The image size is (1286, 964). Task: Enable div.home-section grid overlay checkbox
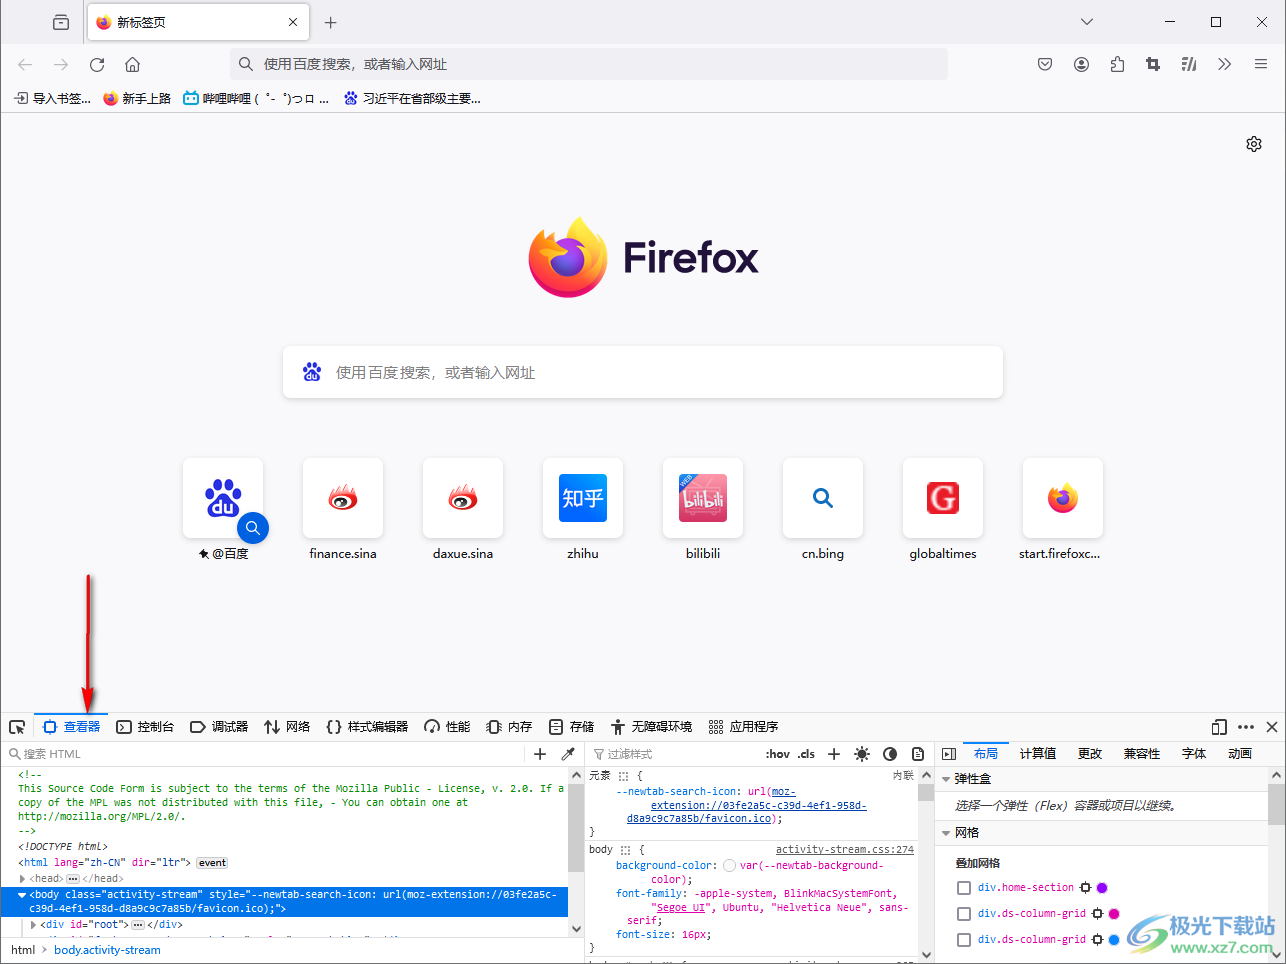click(964, 888)
